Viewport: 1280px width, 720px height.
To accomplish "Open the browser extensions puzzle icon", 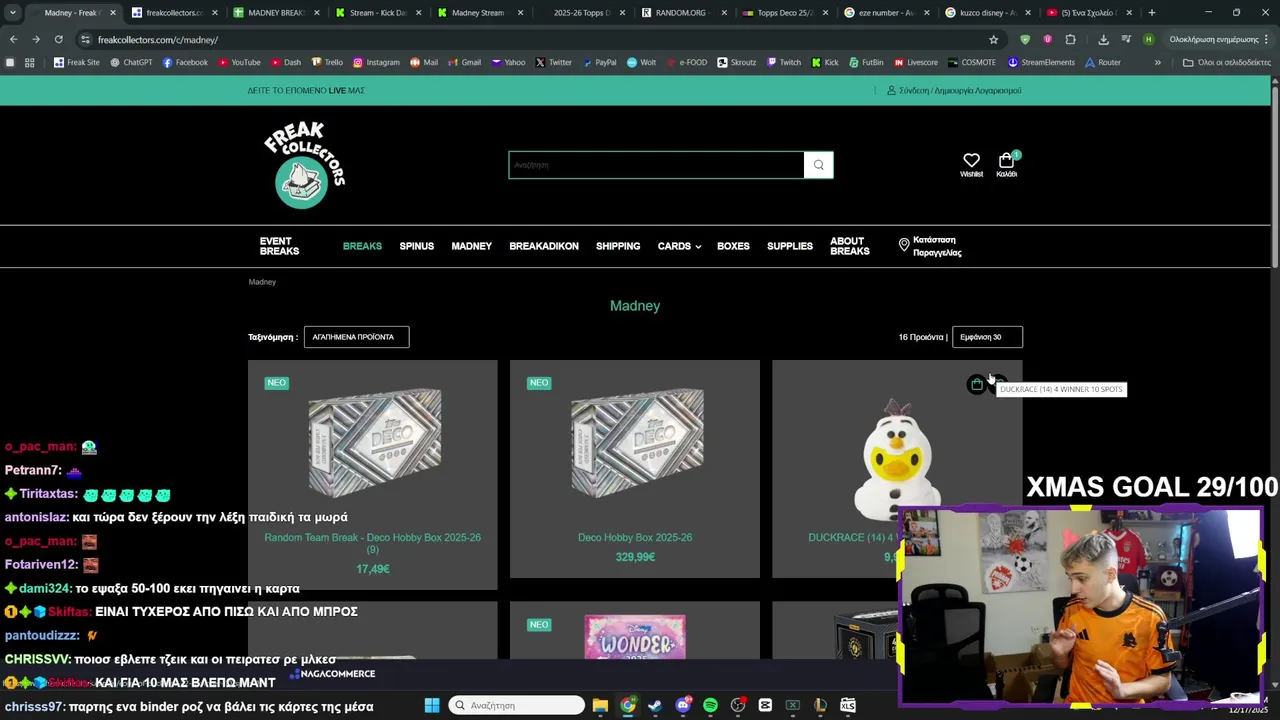I will click(1070, 39).
